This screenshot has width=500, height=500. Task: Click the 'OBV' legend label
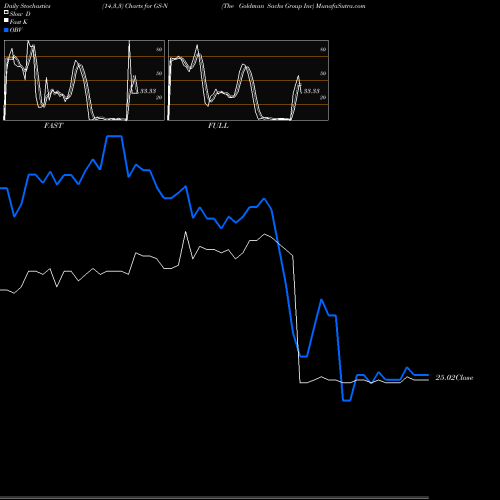[16, 30]
